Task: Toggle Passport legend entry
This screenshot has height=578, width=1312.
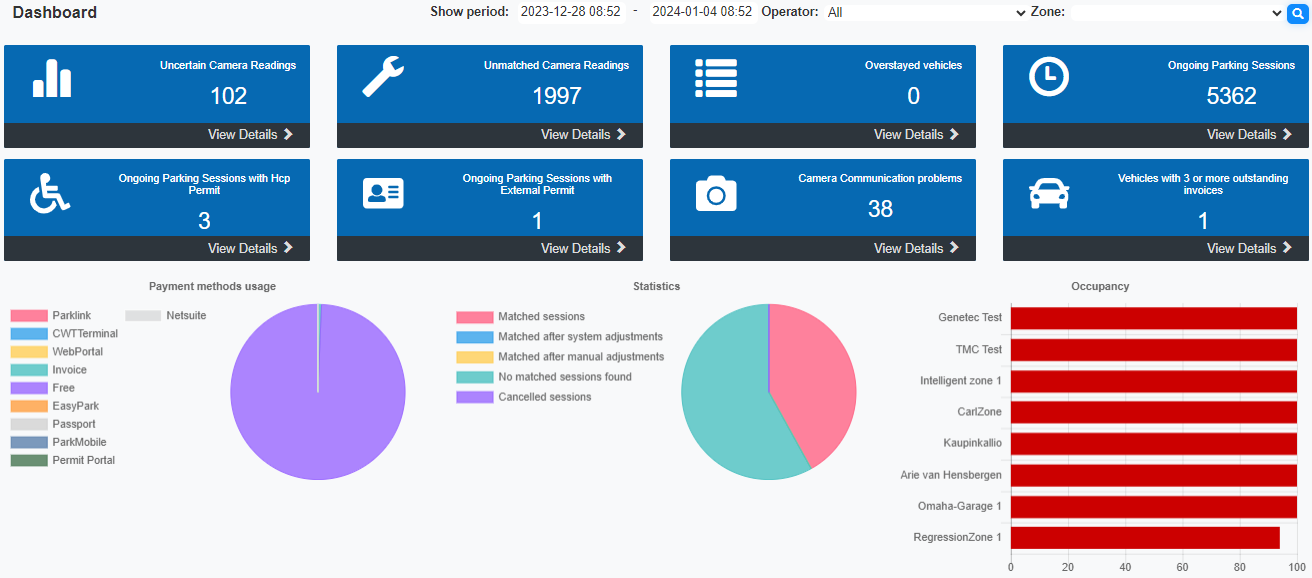Action: (53, 424)
